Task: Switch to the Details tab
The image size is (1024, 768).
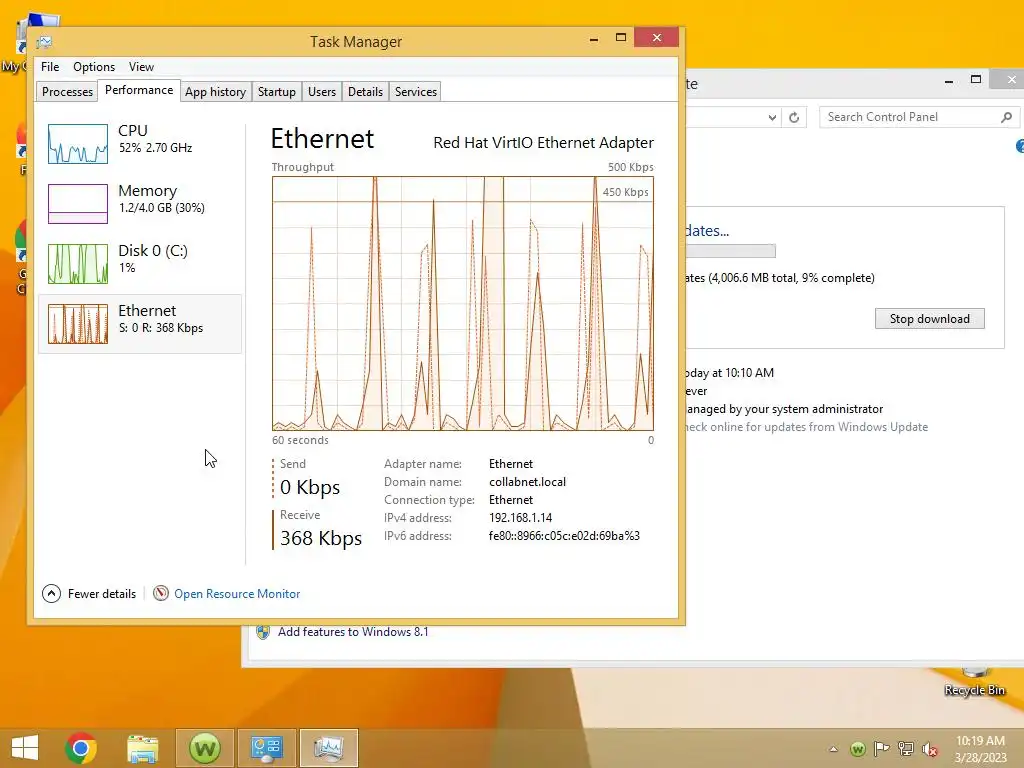Action: click(x=365, y=91)
